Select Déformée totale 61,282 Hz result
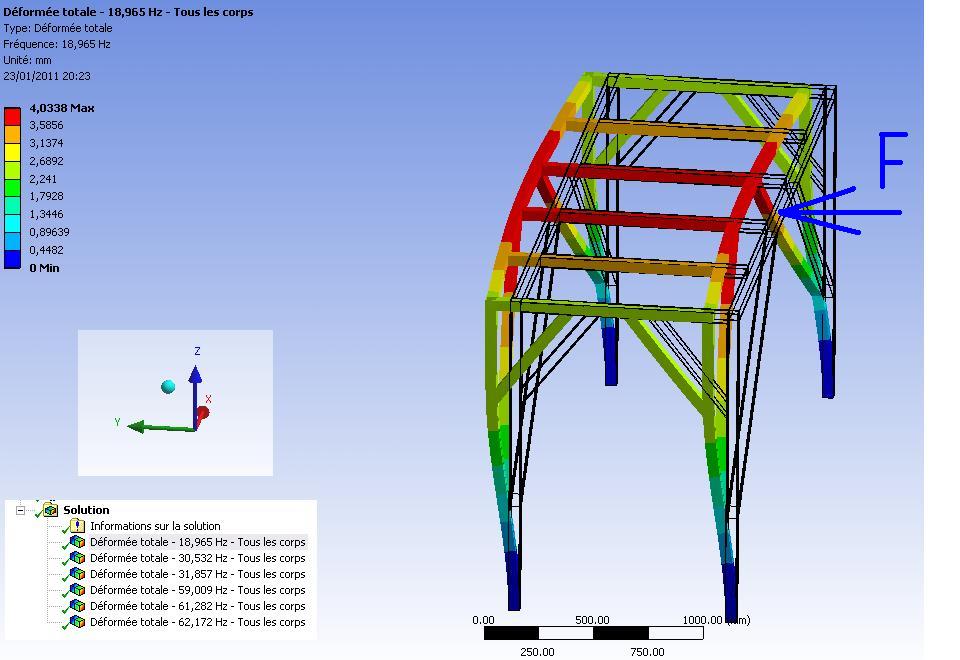Screen dimensions: 960x660 coord(197,606)
